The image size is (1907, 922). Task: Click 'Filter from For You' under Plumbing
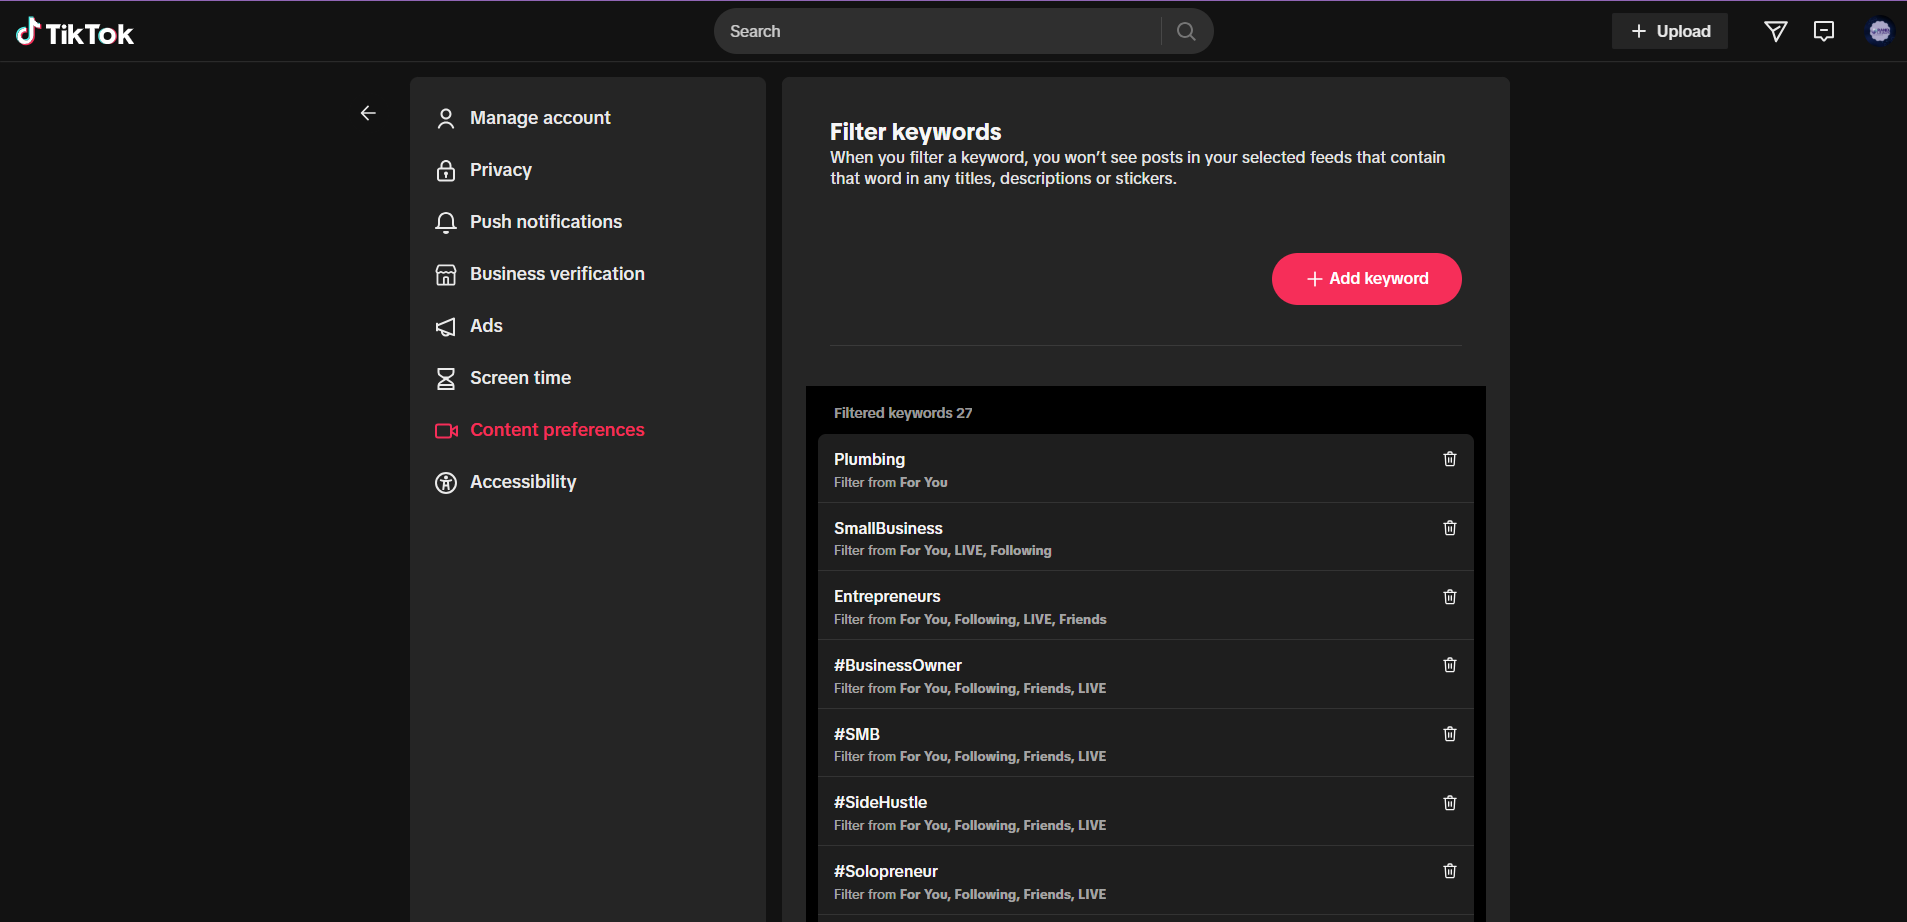pyautogui.click(x=891, y=482)
